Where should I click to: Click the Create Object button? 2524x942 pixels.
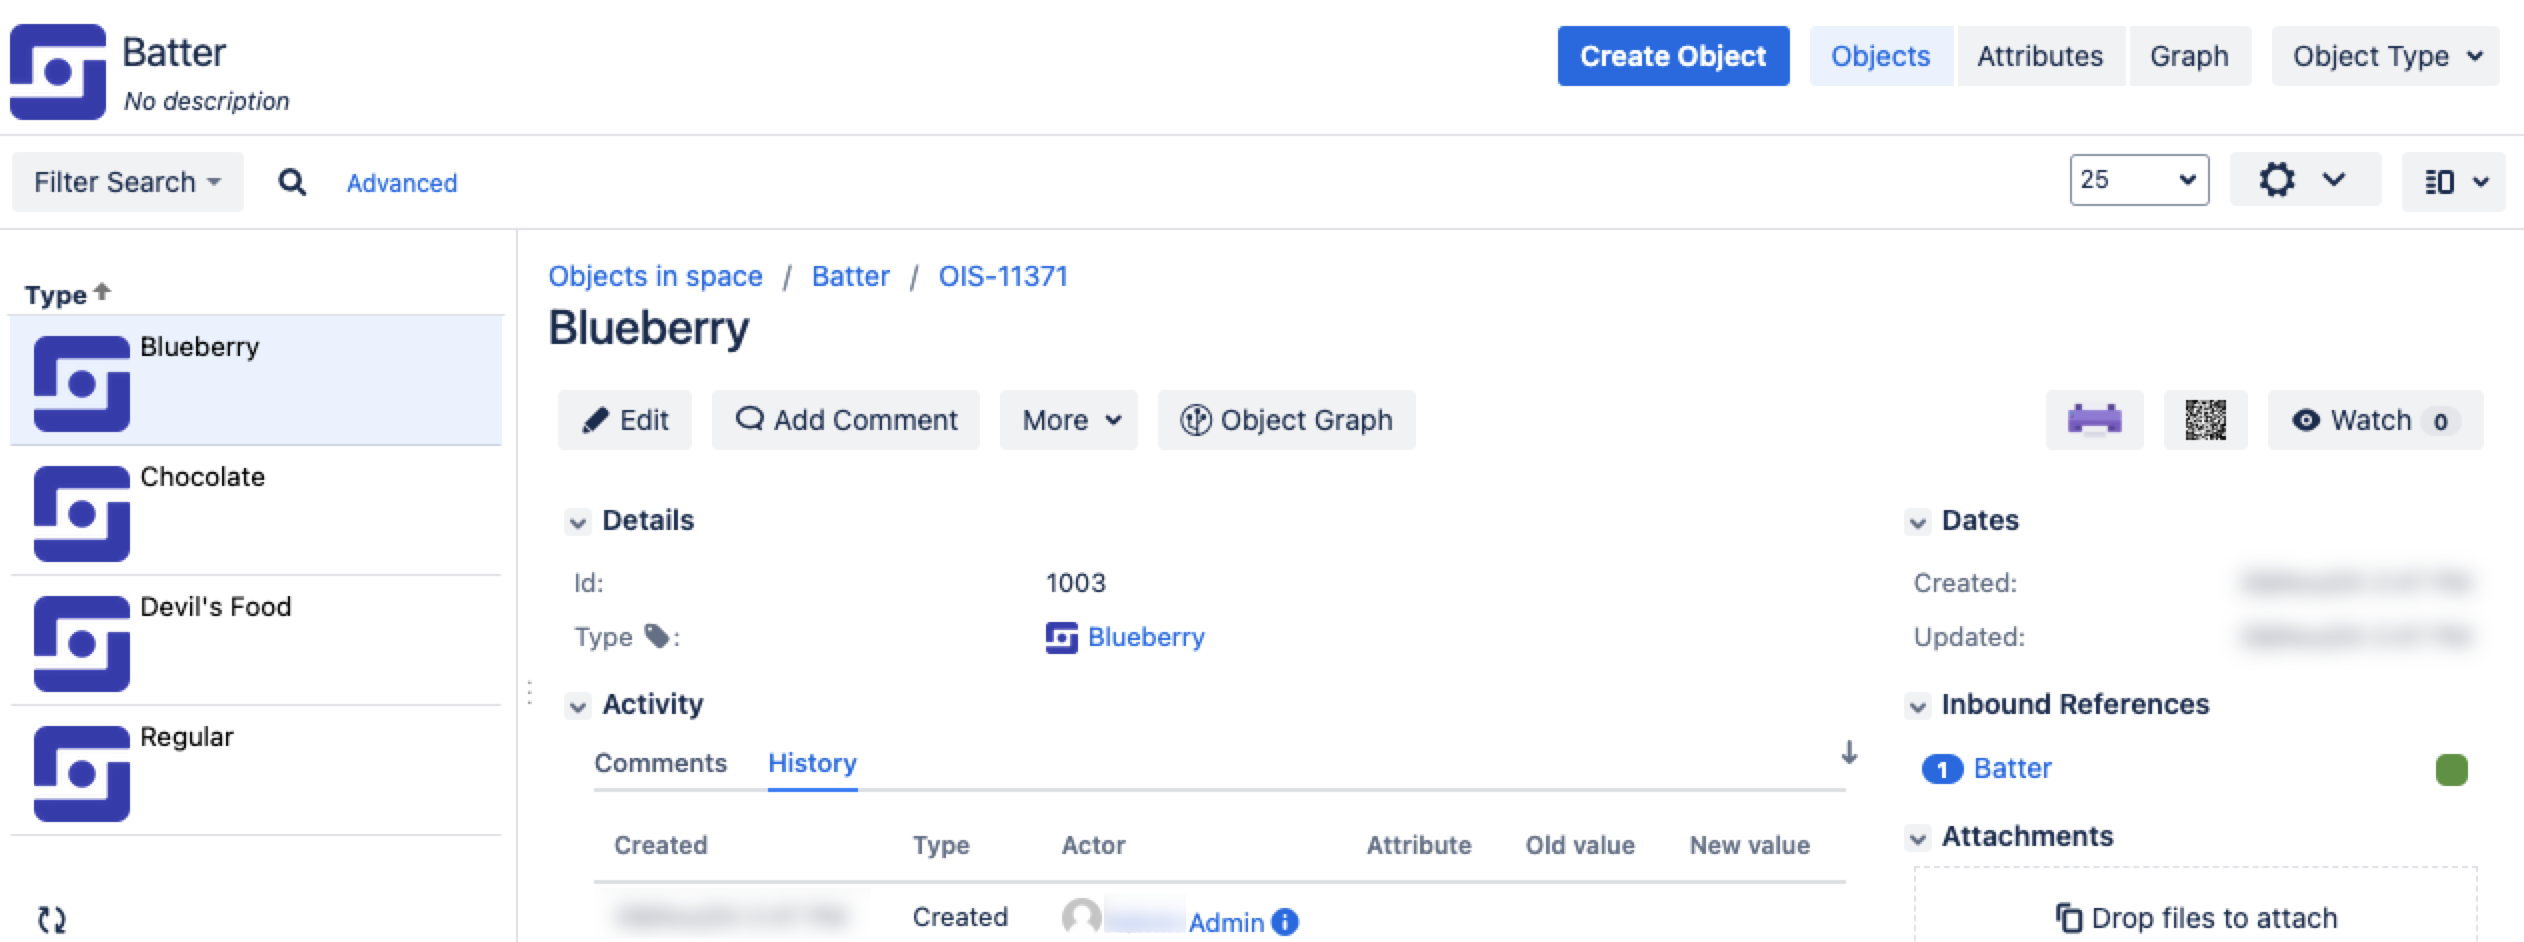coord(1673,56)
